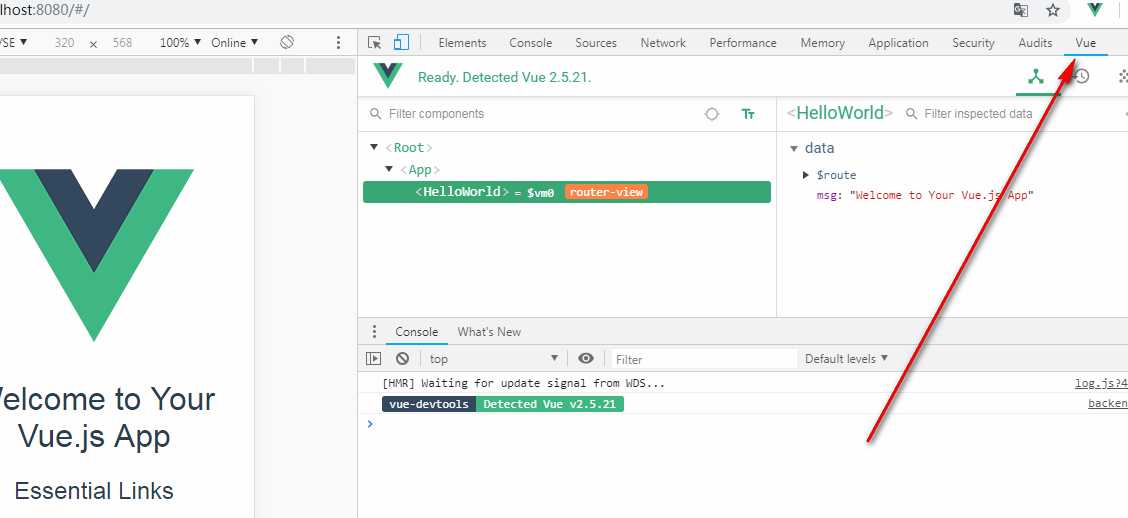Click the router-view badge
The height and width of the screenshot is (518, 1128).
point(606,192)
